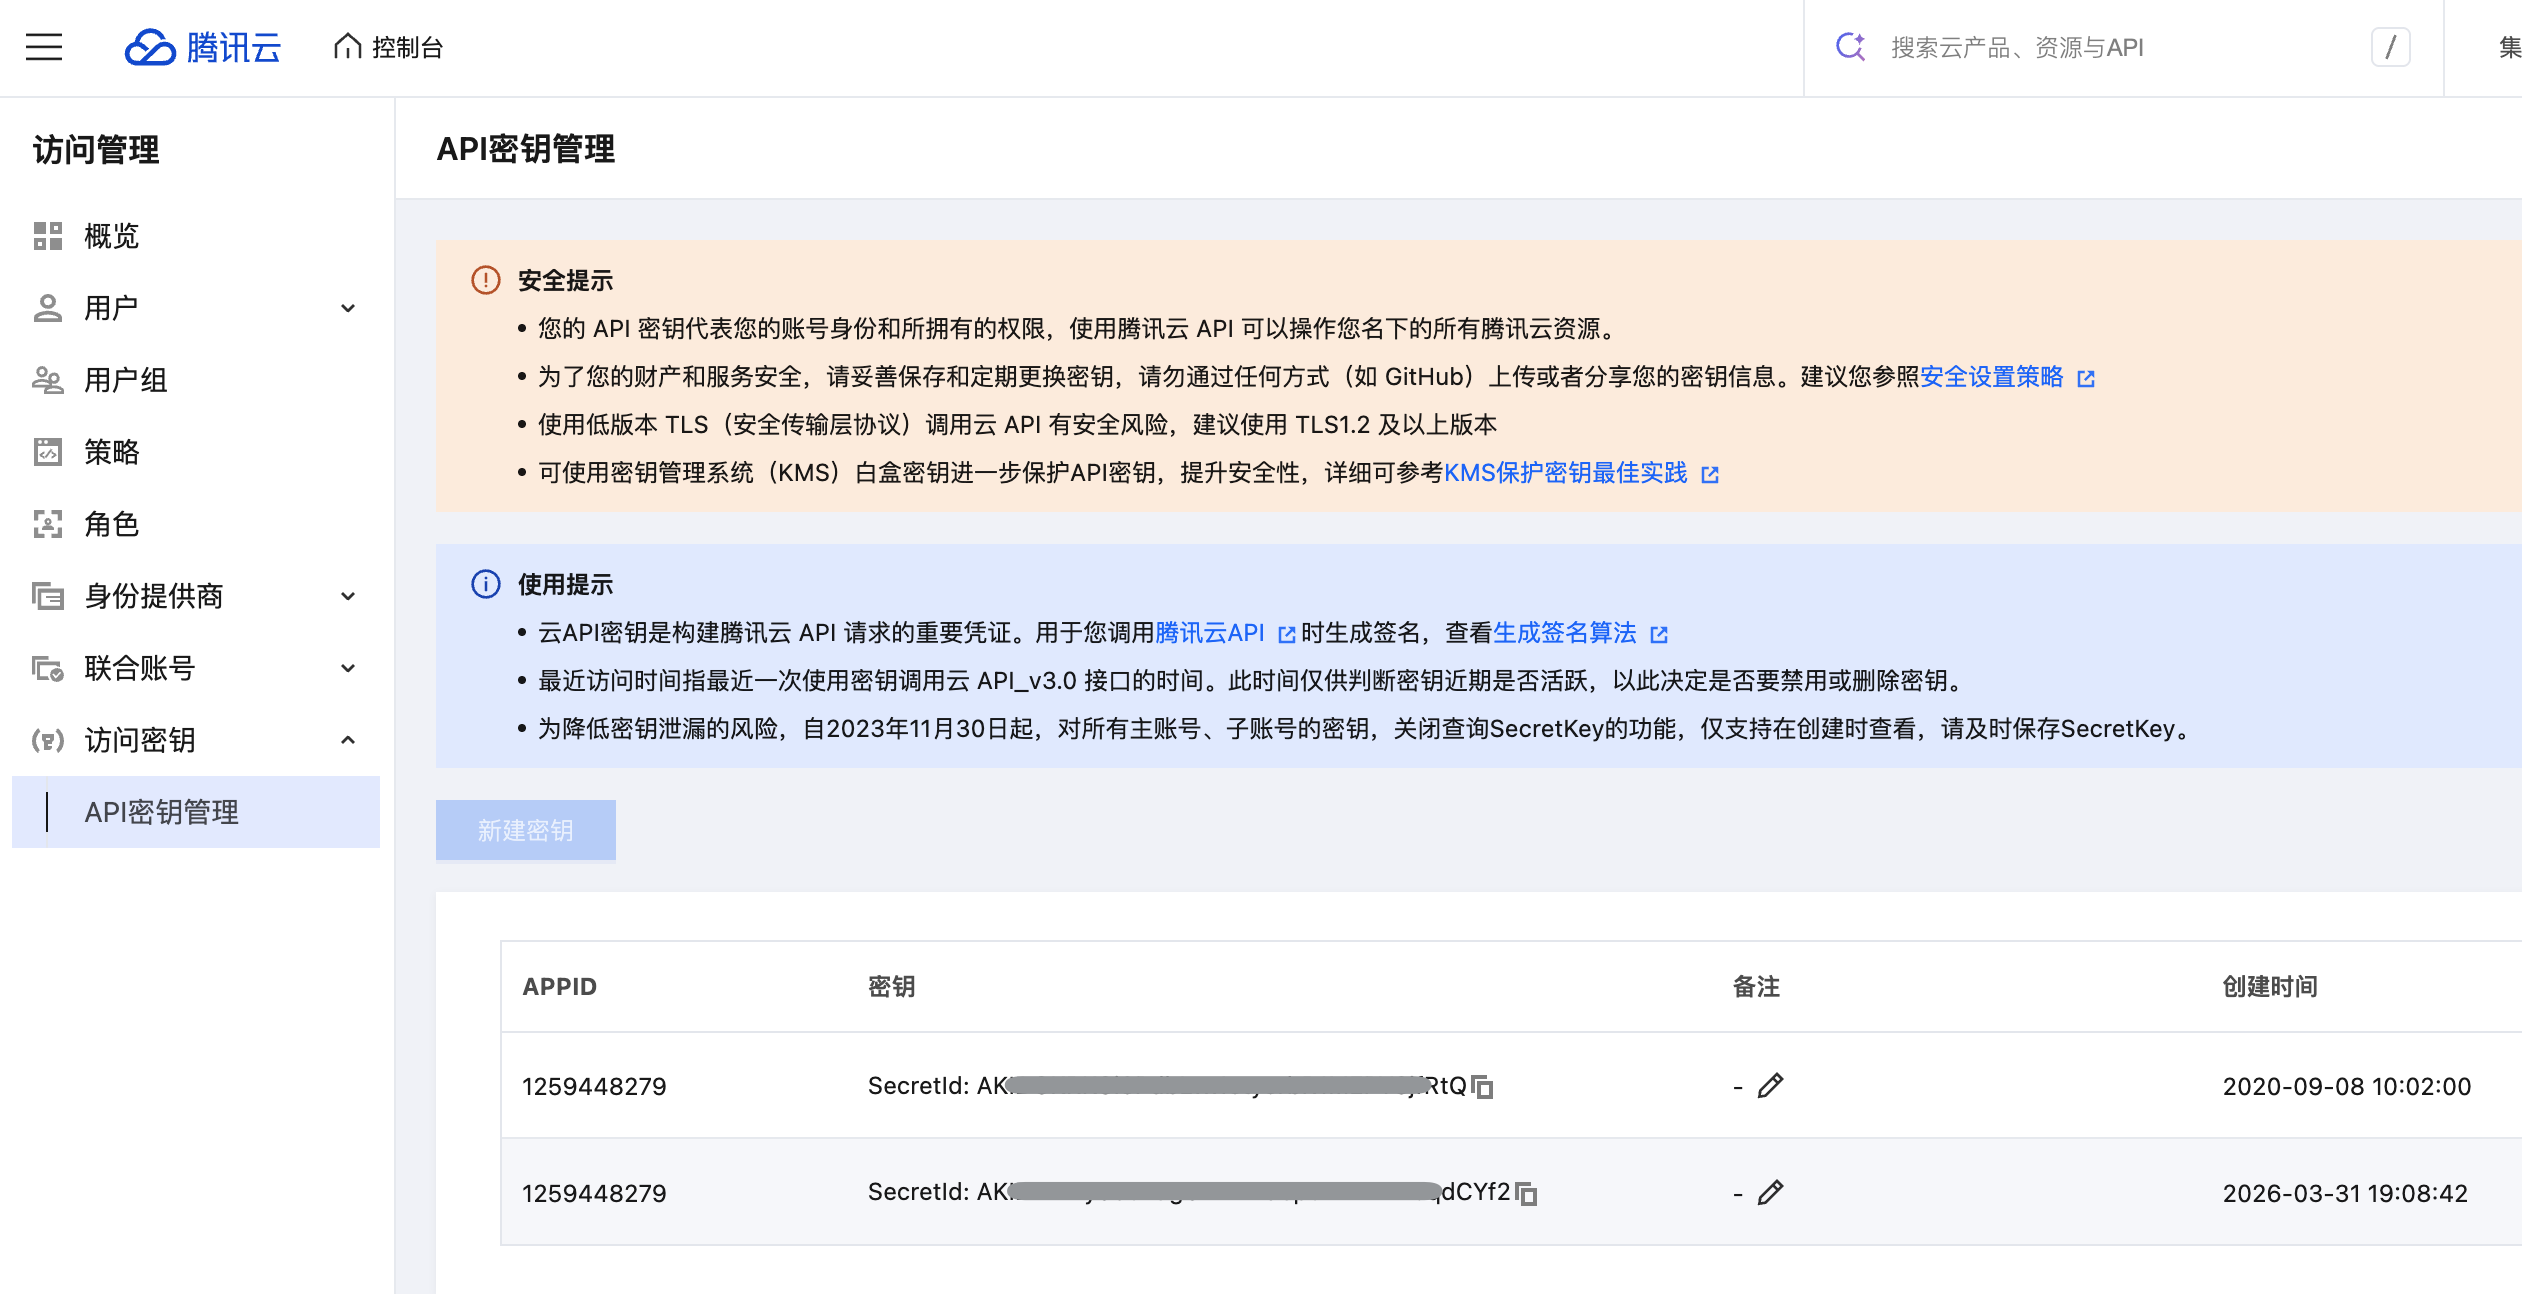Expand the 联合账号 chevron

tap(348, 668)
